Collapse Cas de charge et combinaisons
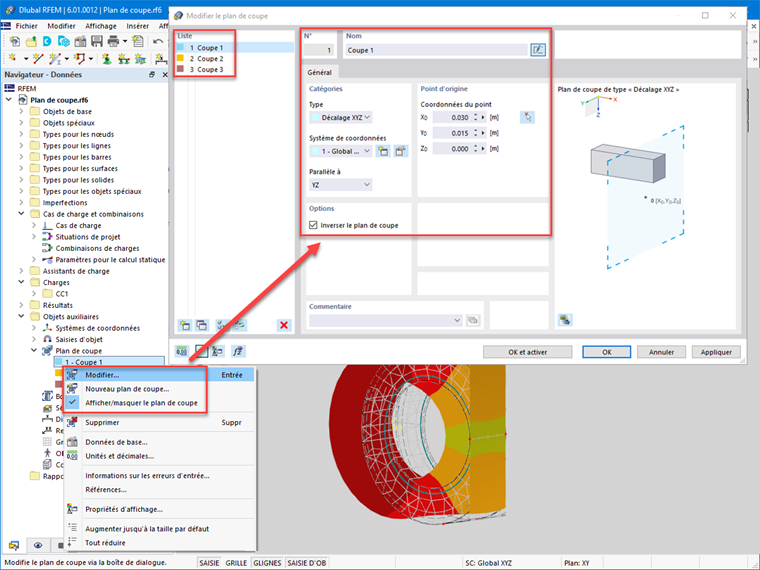 point(21,213)
